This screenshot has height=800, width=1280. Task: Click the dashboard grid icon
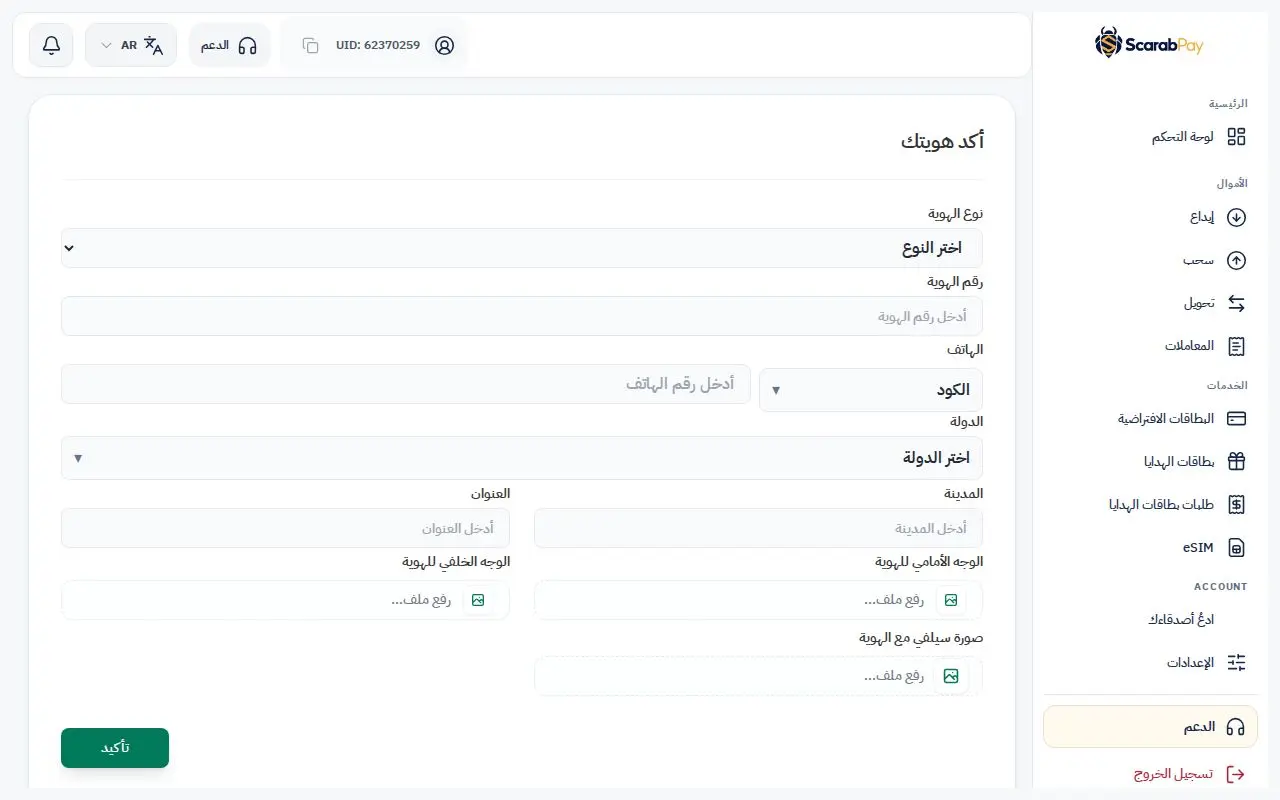pos(1237,137)
